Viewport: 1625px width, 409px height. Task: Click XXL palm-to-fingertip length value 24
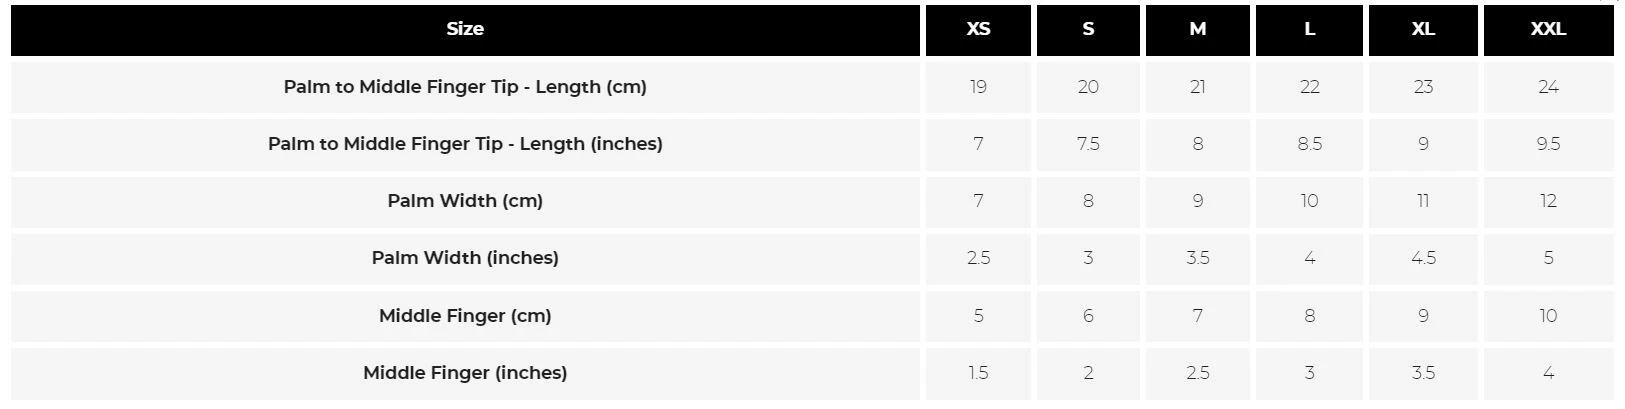(x=1548, y=87)
